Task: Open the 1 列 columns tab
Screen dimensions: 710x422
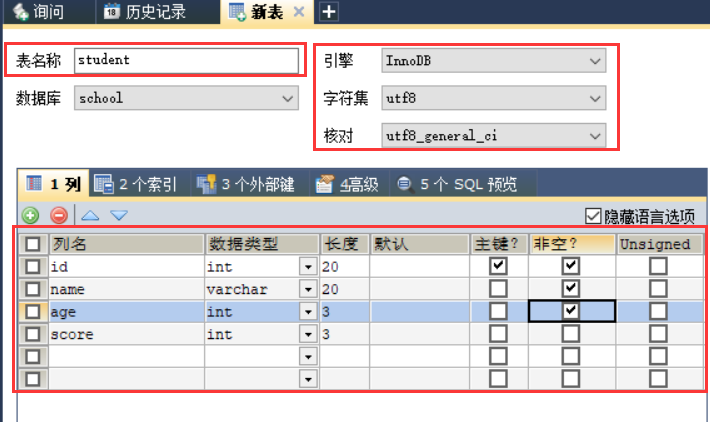Action: [54, 184]
